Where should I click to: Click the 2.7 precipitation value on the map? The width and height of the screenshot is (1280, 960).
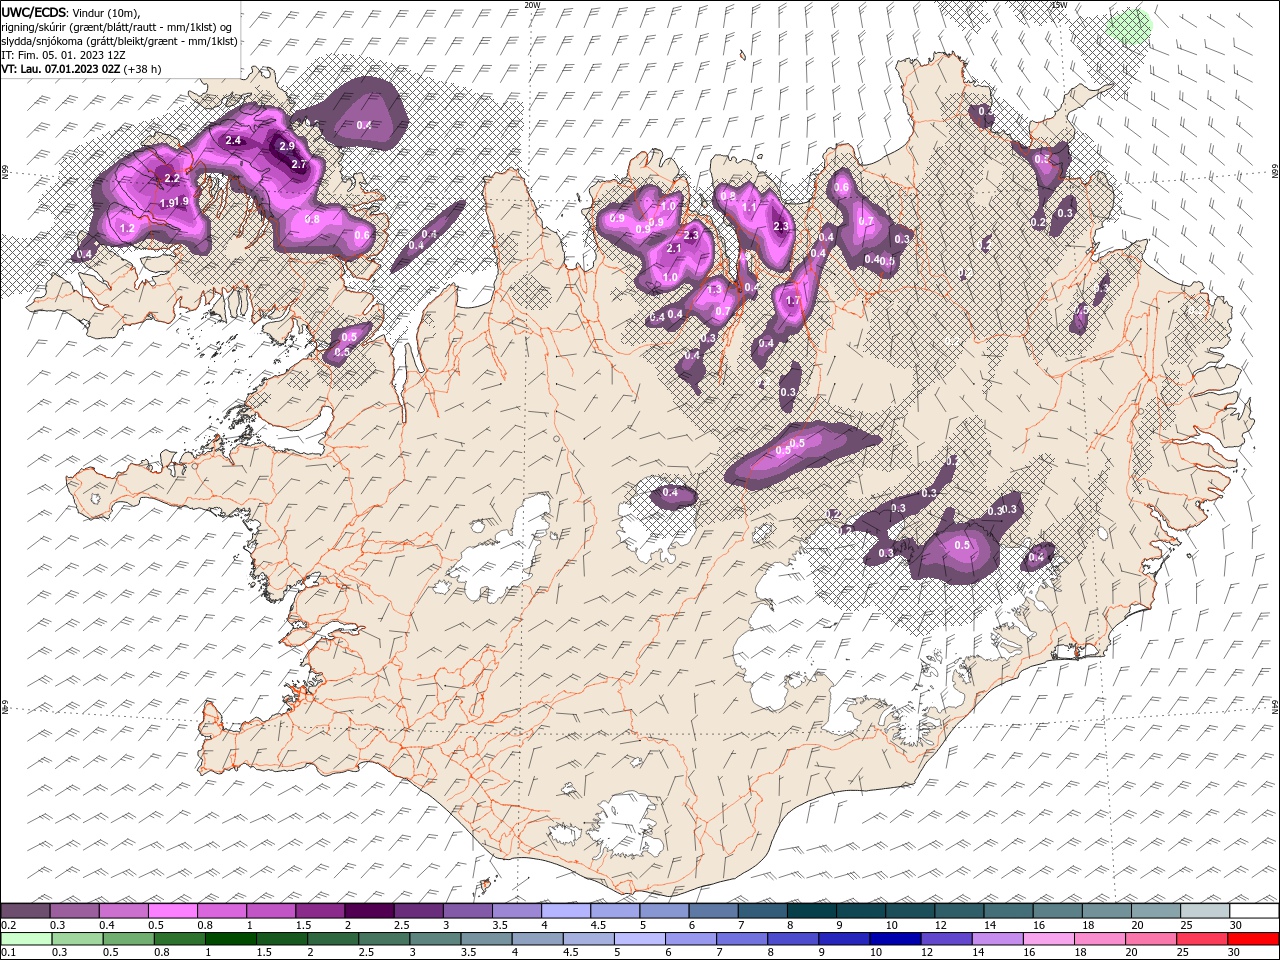click(298, 164)
